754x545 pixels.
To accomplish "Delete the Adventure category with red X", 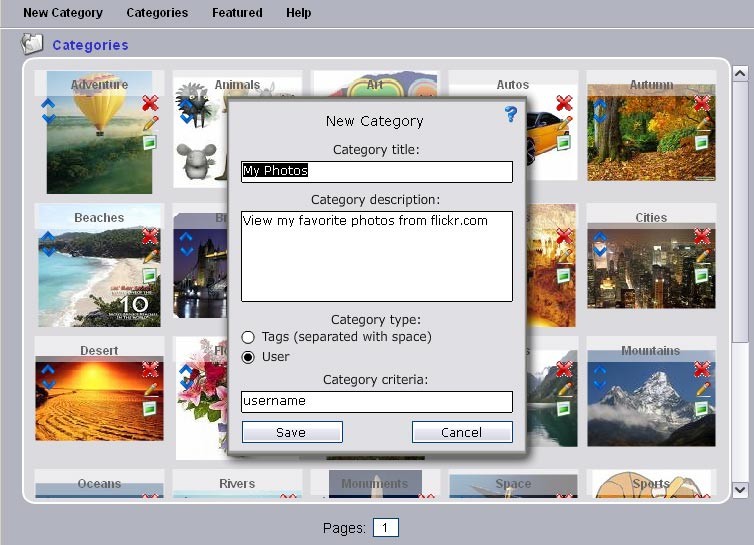I will 150,103.
